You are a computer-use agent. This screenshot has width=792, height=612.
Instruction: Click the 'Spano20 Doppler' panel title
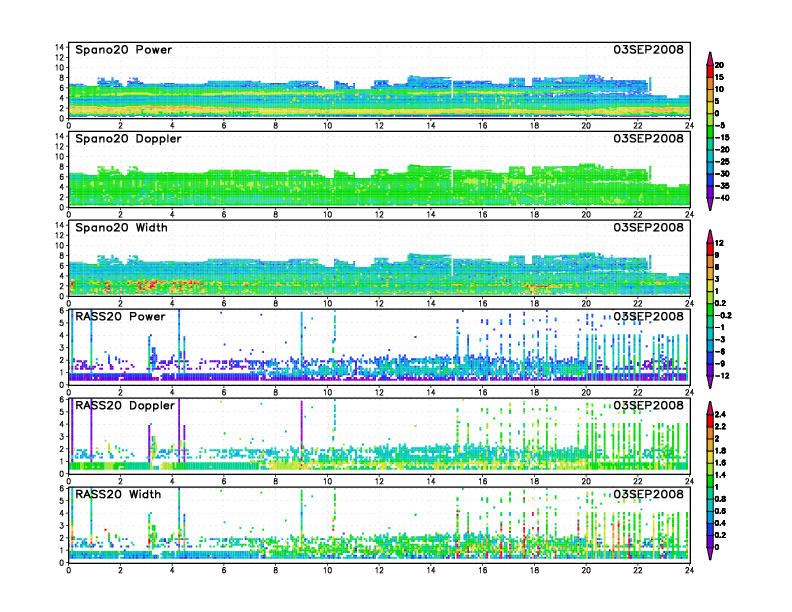coord(128,138)
